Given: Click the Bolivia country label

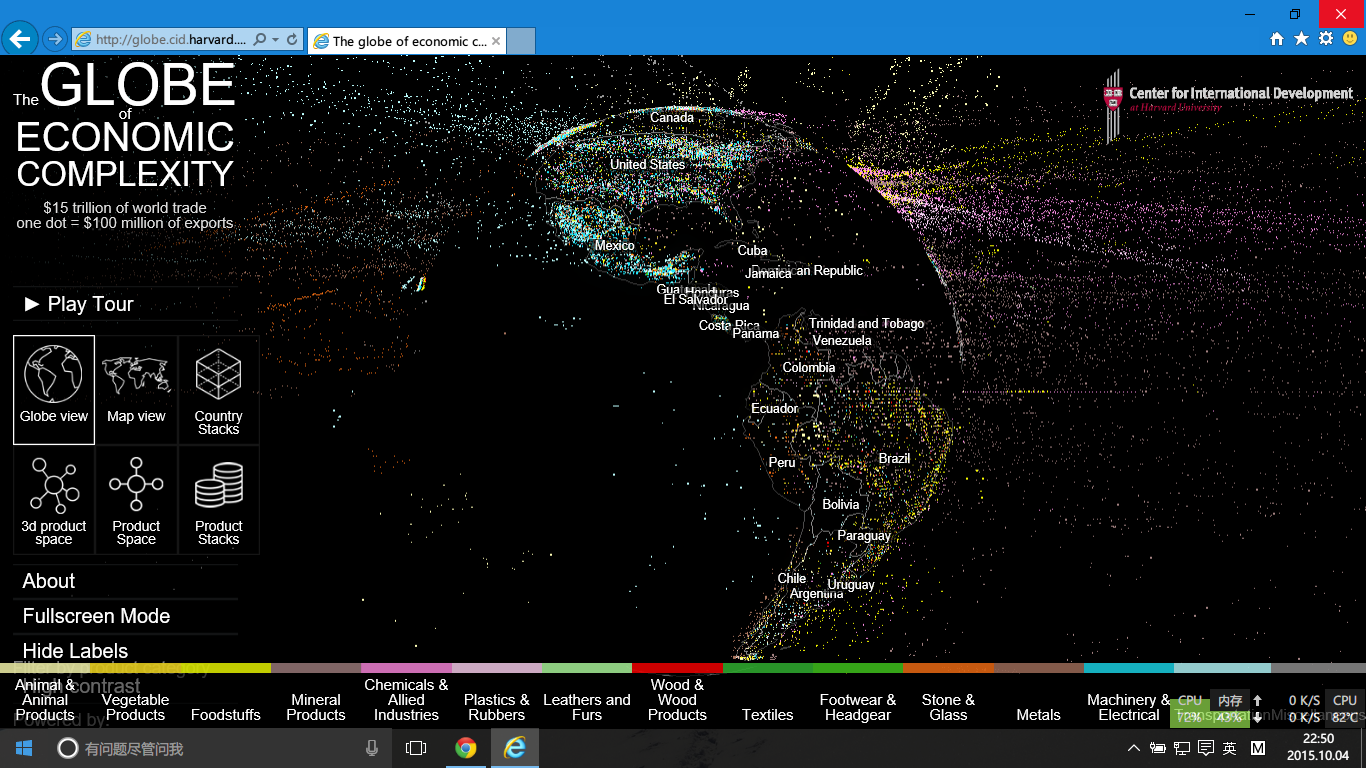Looking at the screenshot, I should [841, 504].
